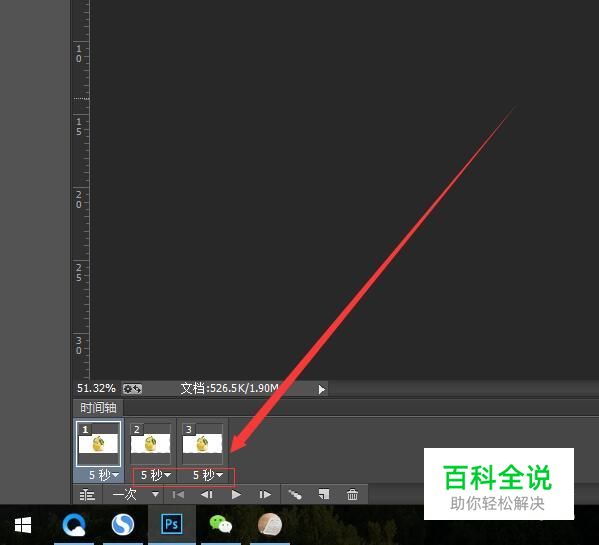This screenshot has height=545, width=599.
Task: Click the status bar share/preview icon
Action: coord(132,389)
